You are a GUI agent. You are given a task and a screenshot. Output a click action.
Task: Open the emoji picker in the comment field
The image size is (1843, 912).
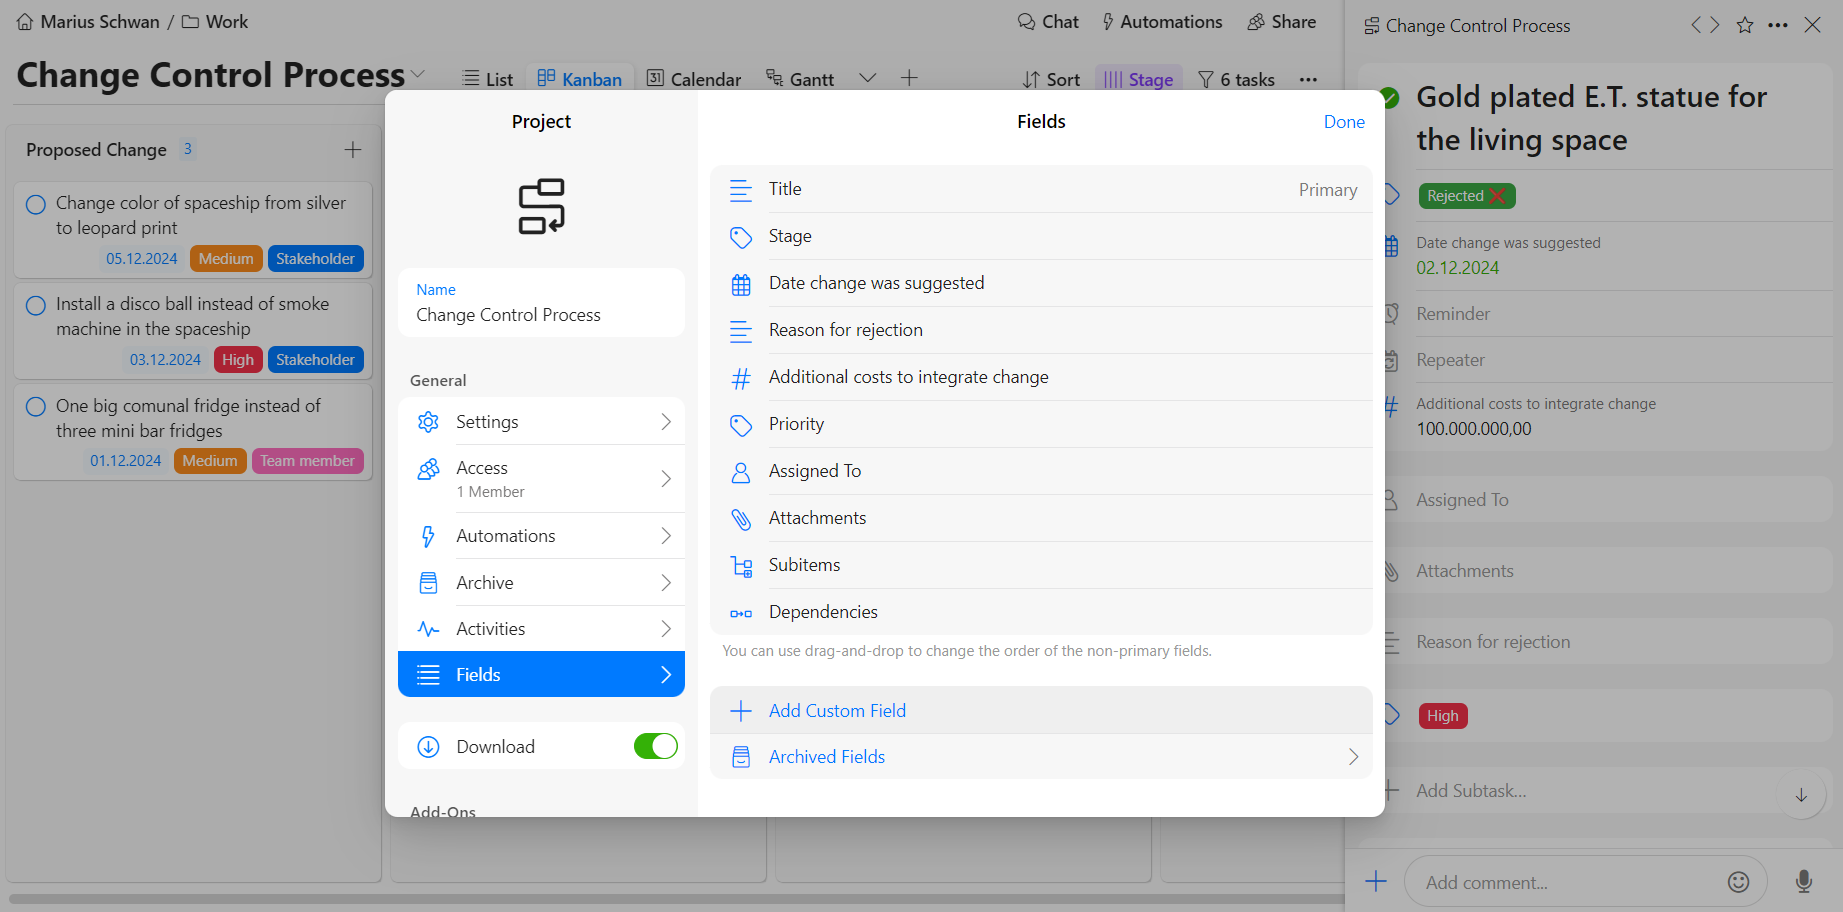click(1738, 881)
